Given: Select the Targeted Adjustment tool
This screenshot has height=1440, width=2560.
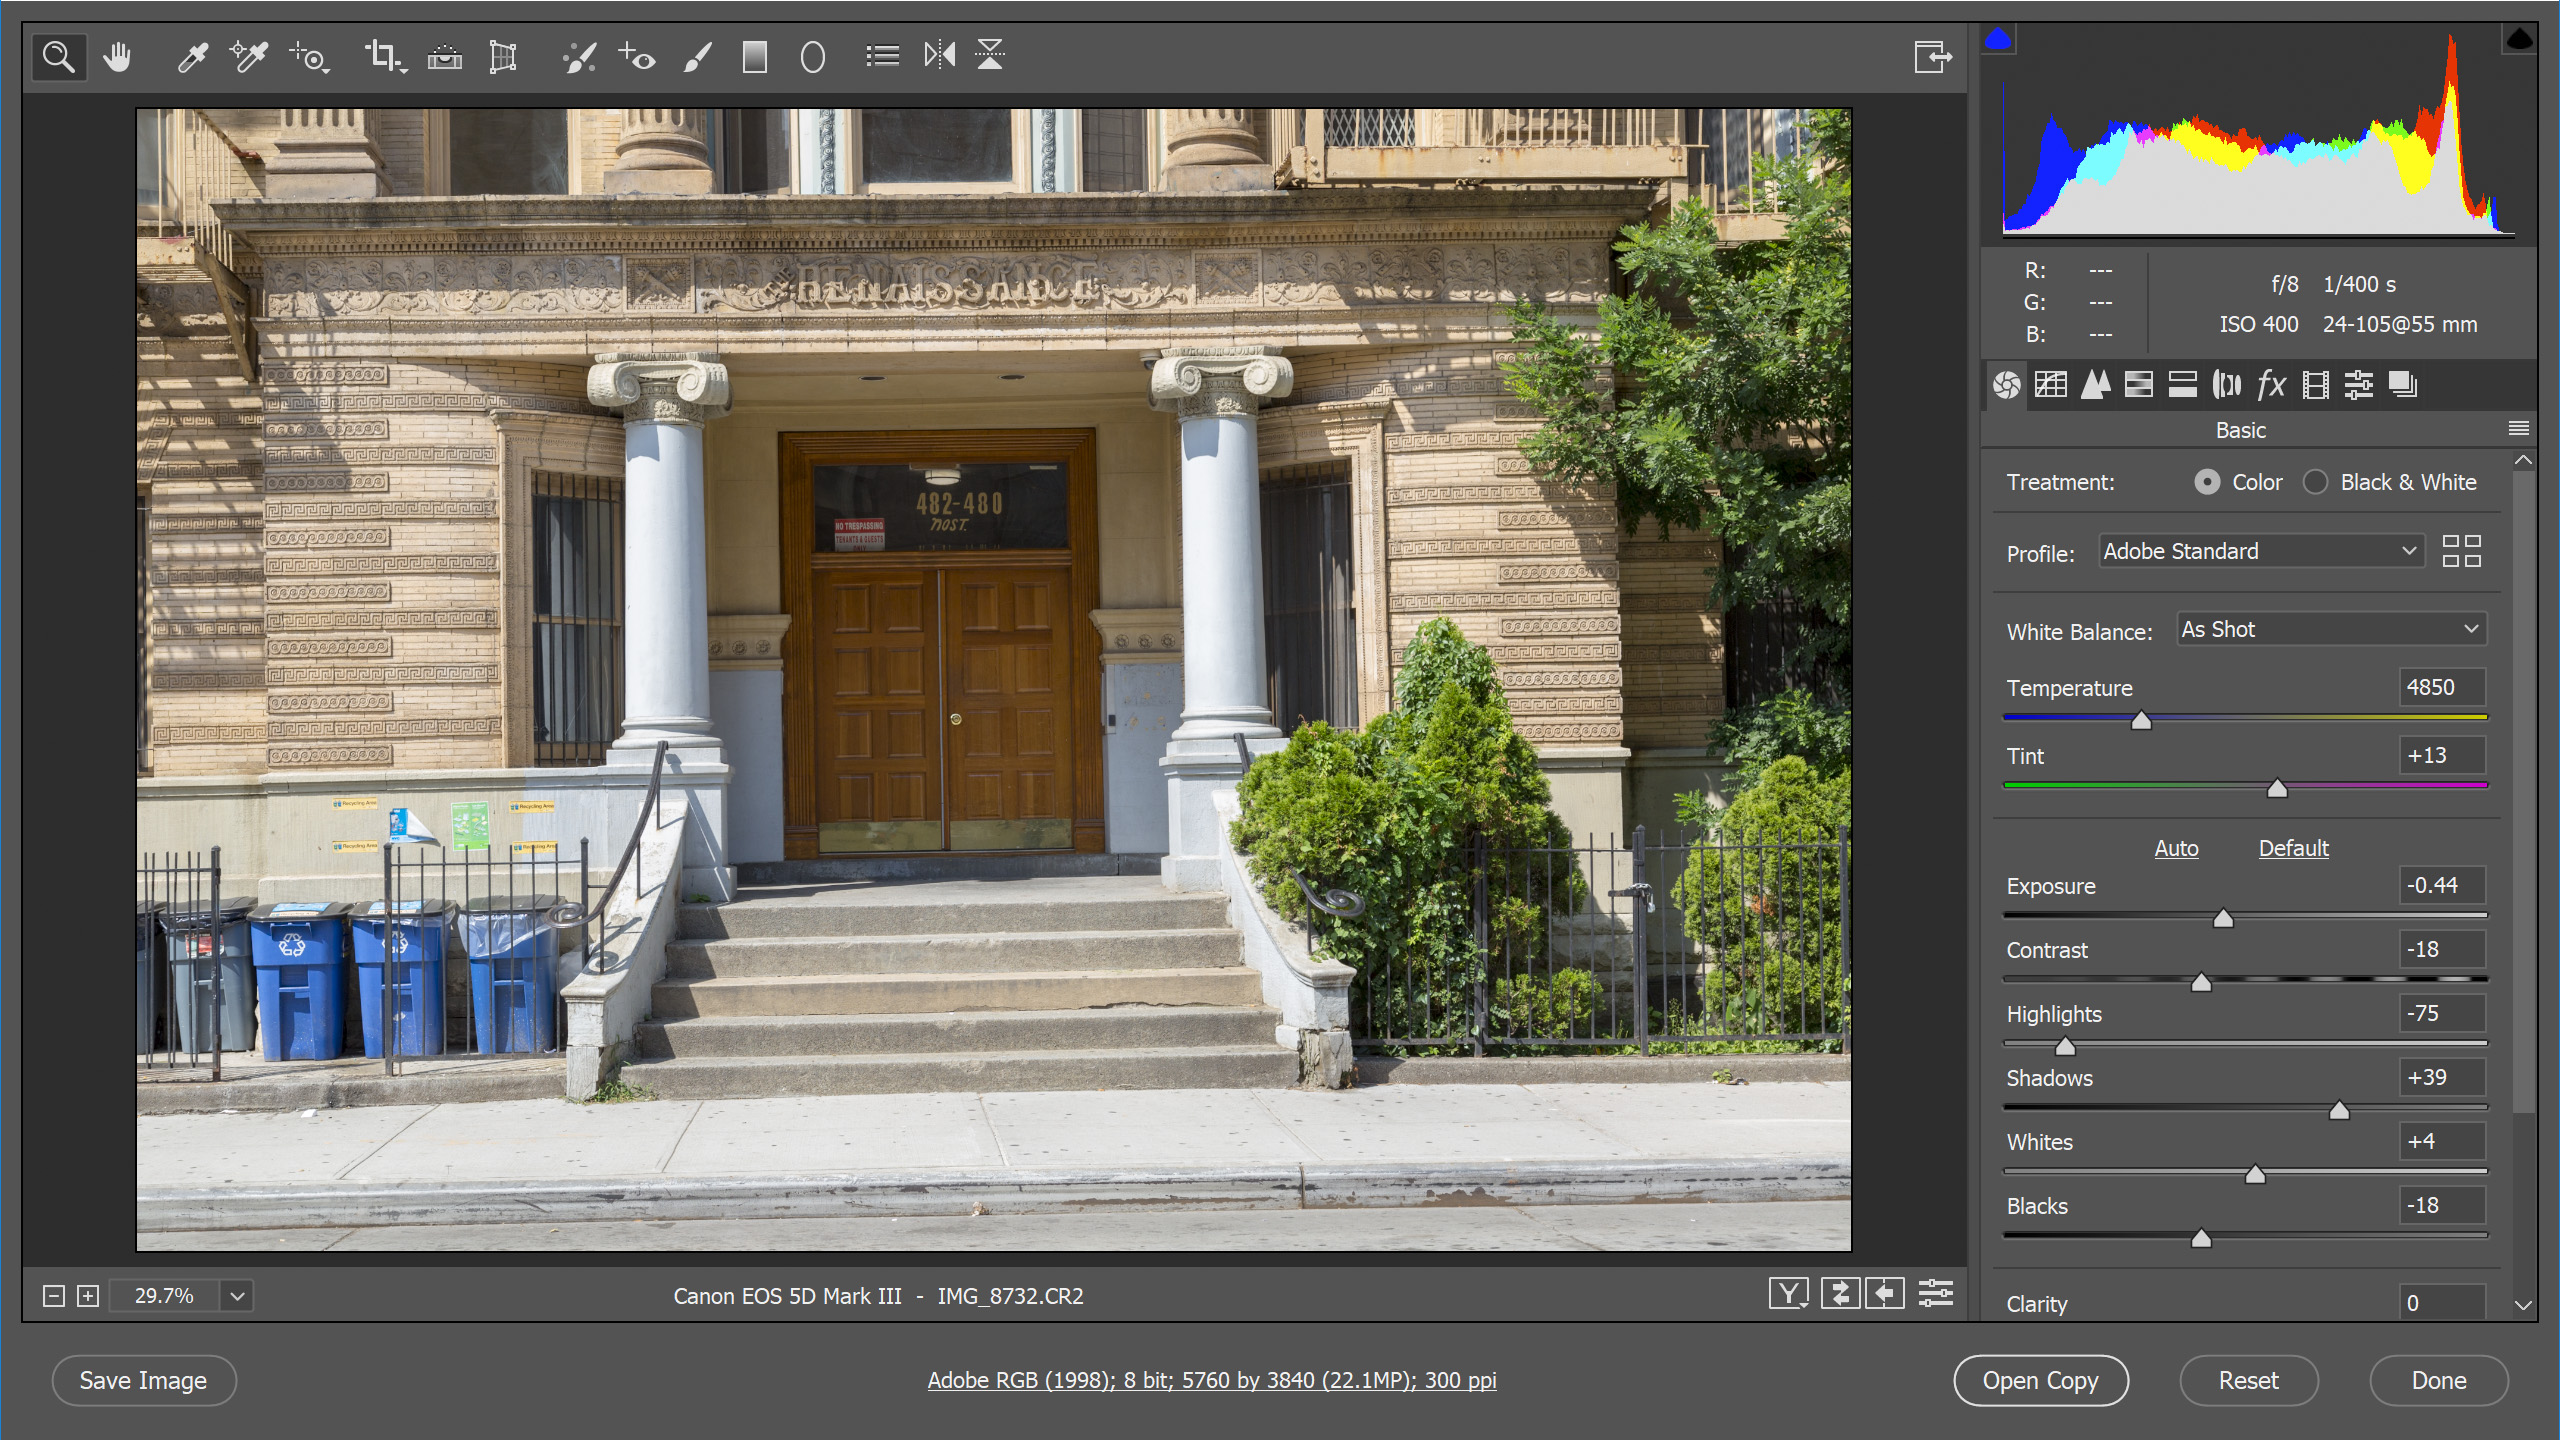Looking at the screenshot, I should point(310,57).
